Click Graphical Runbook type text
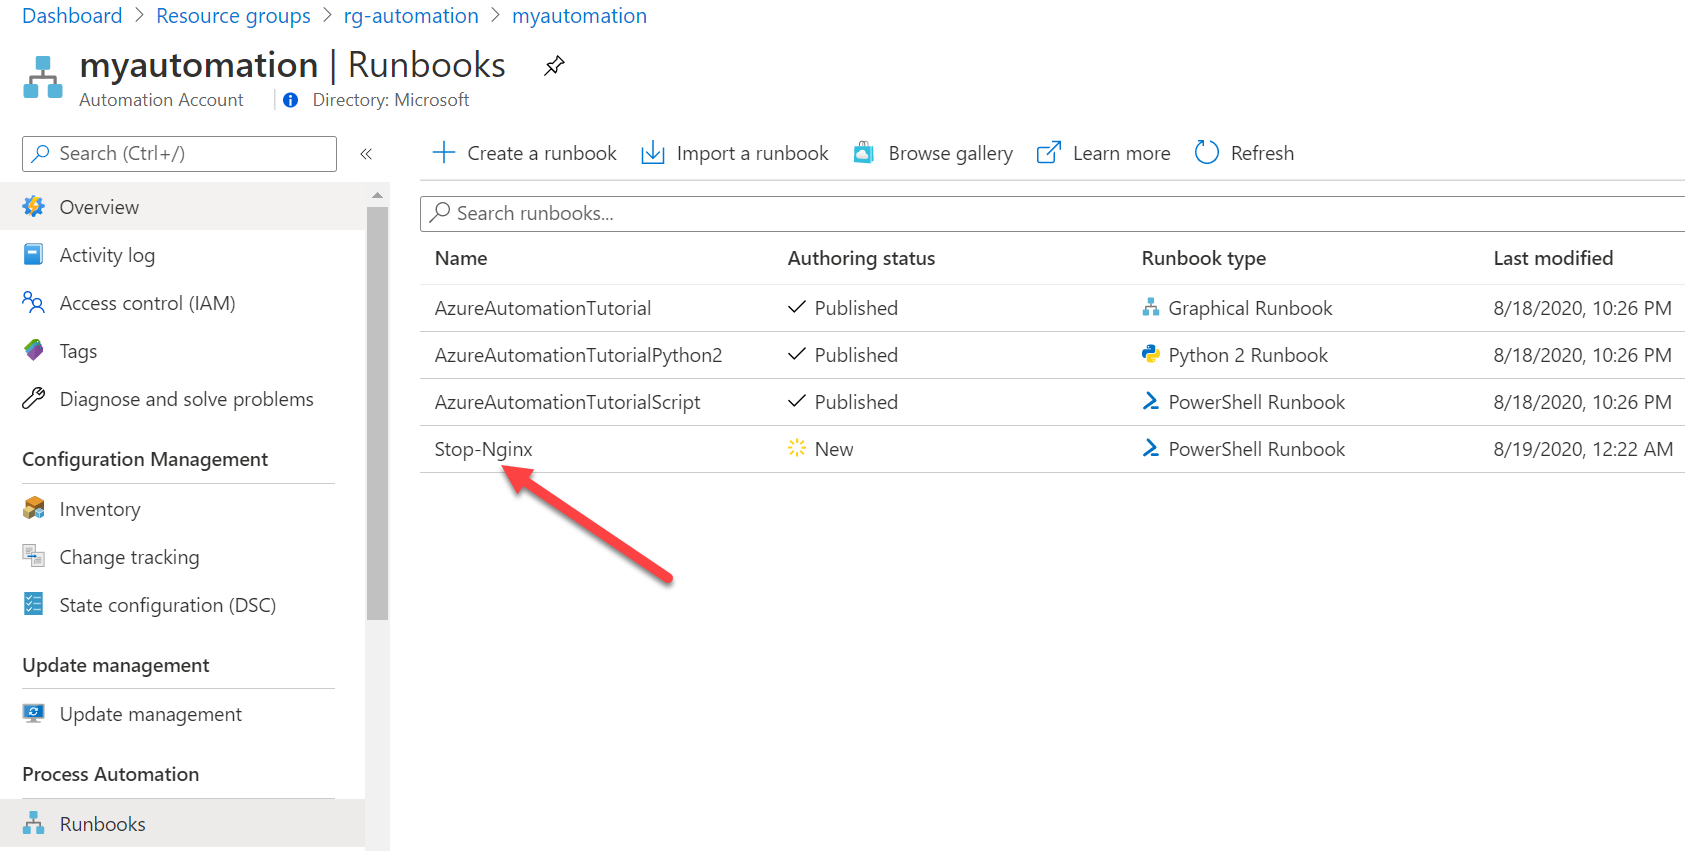Image resolution: width=1685 pixels, height=851 pixels. (1250, 308)
